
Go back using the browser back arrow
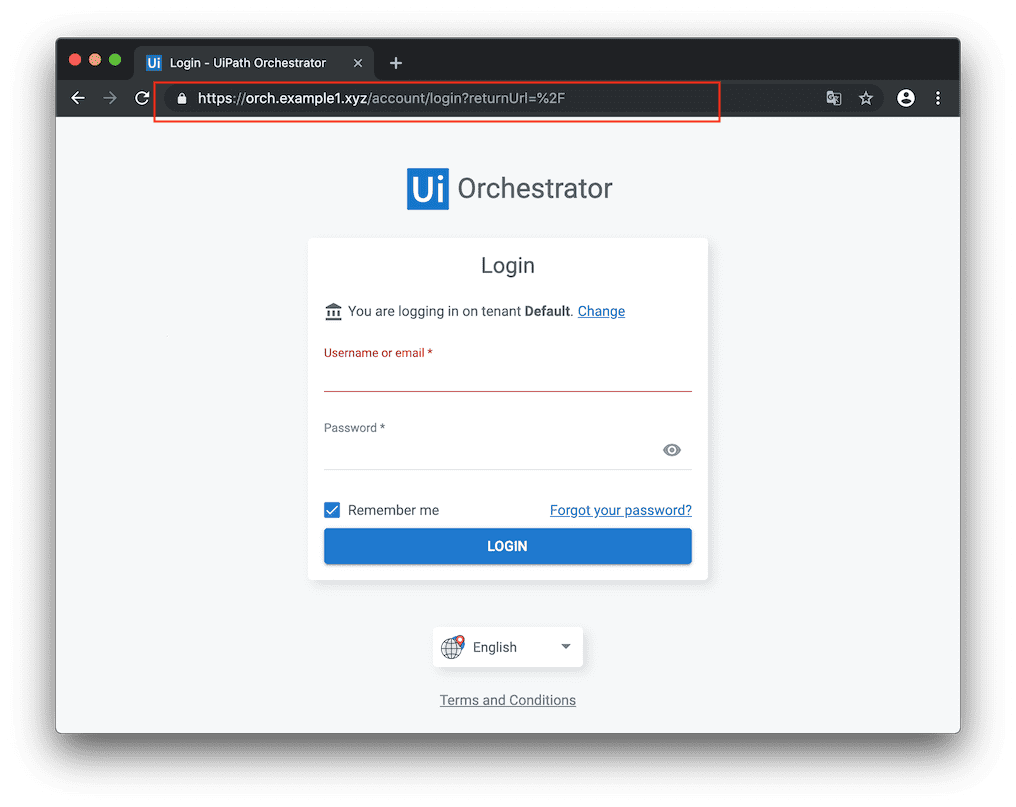78,98
